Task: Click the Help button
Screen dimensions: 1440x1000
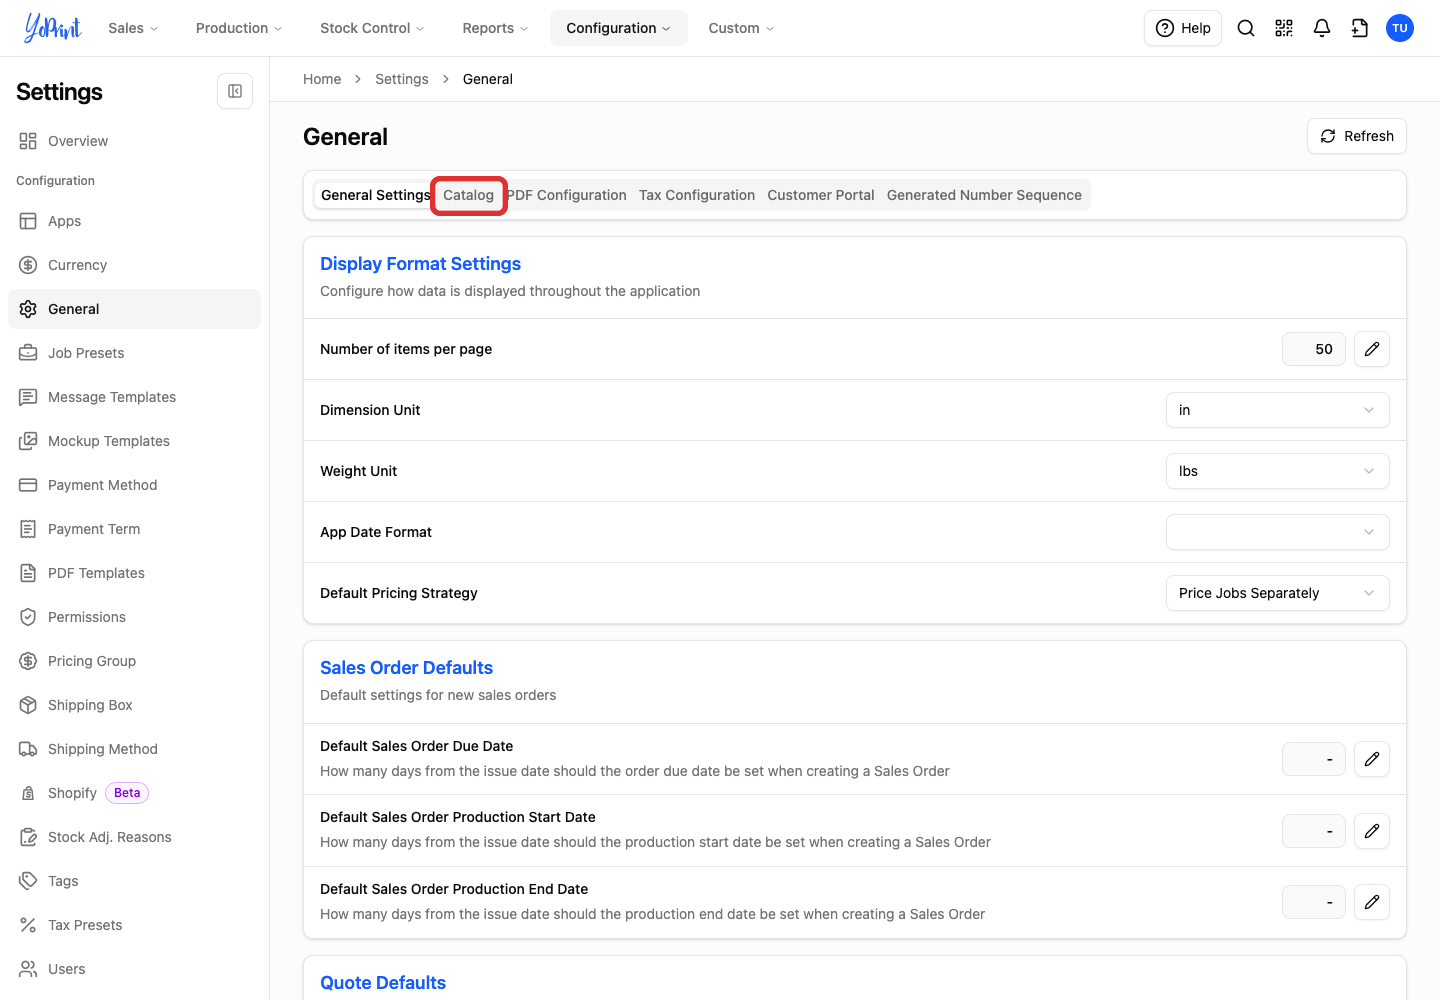Action: pyautogui.click(x=1183, y=28)
